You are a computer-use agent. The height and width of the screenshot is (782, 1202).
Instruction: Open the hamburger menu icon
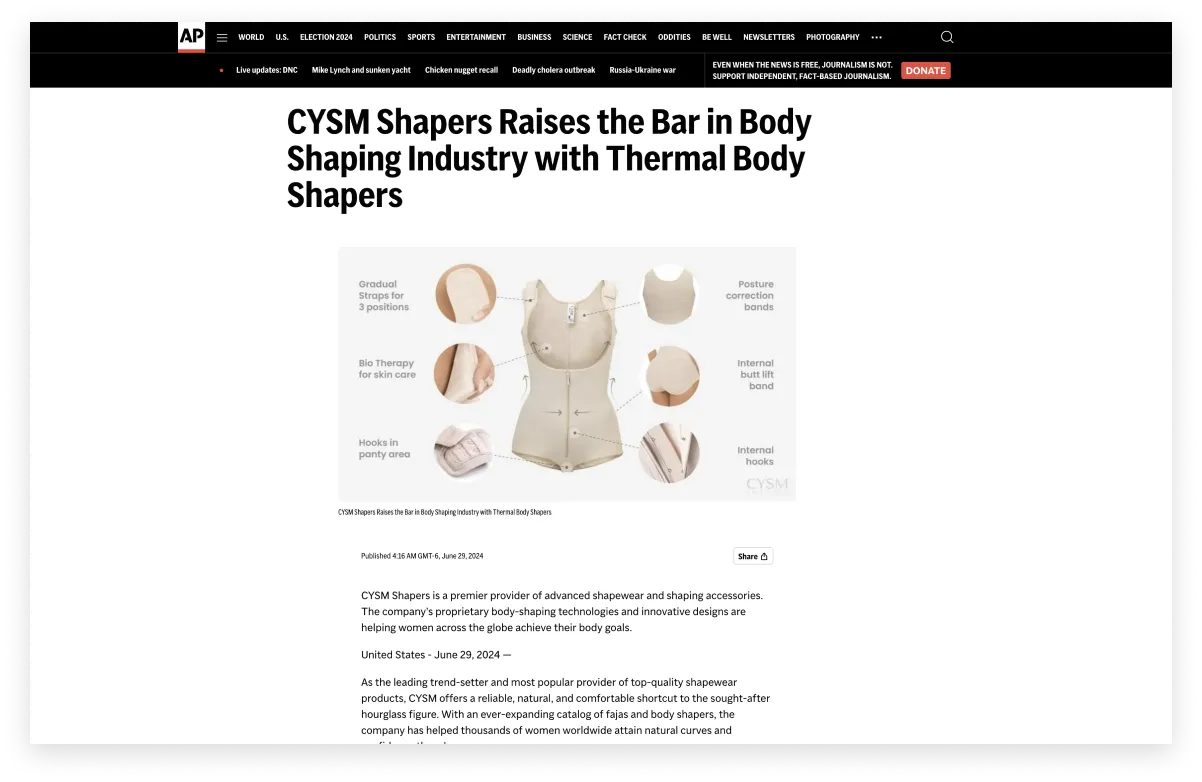[222, 37]
